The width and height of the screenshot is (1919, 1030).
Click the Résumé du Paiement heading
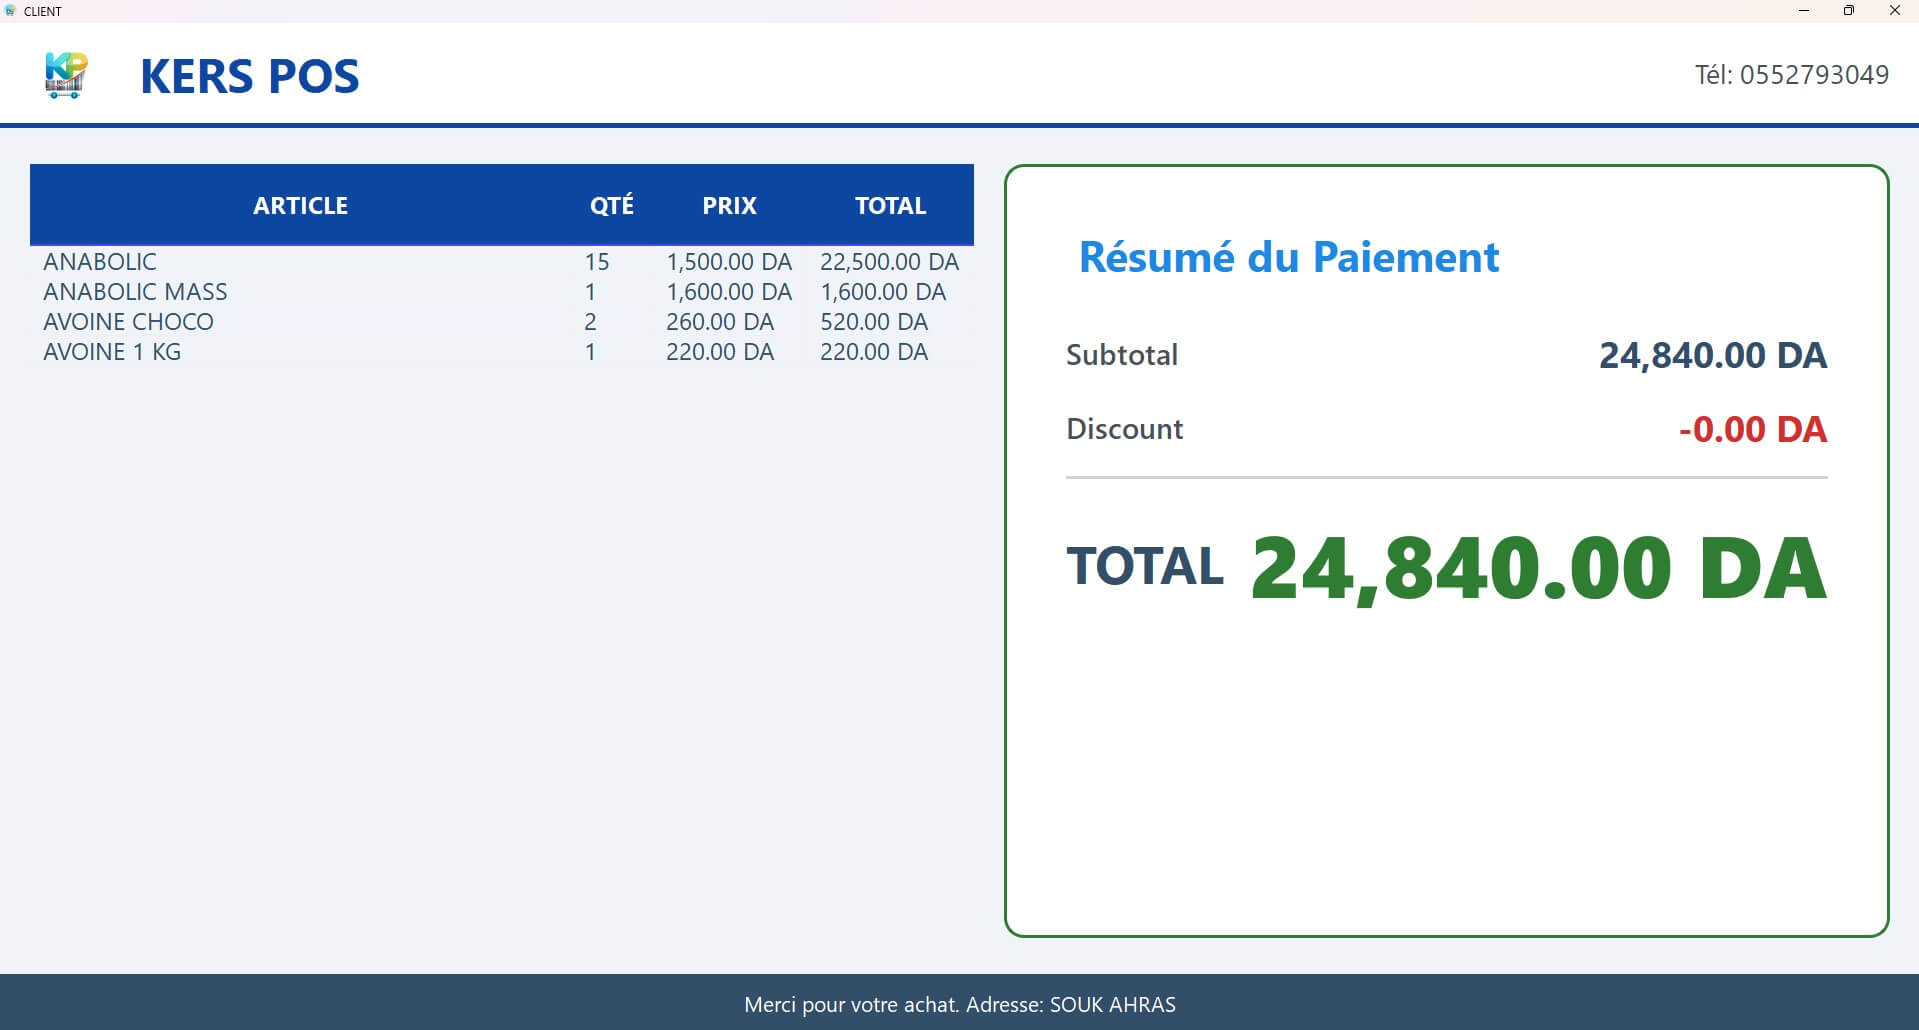1288,257
